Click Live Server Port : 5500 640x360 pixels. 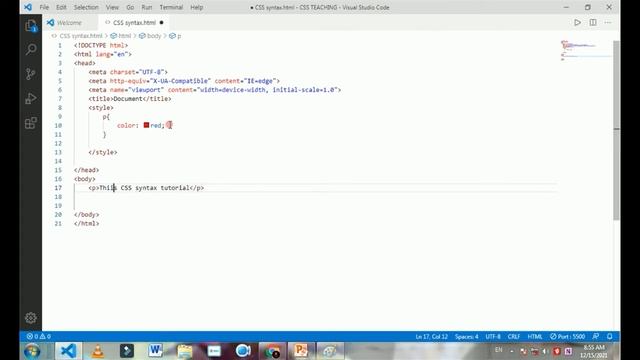(x=567, y=336)
